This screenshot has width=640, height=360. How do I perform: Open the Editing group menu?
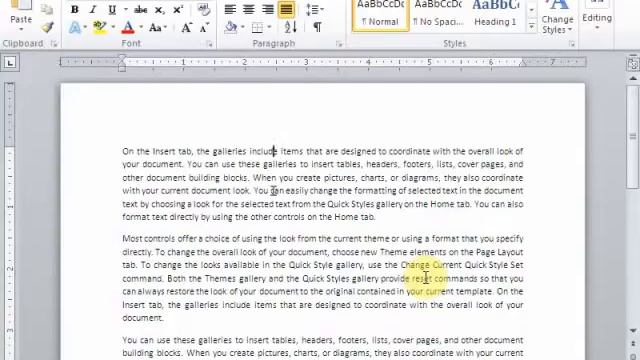coord(597,17)
